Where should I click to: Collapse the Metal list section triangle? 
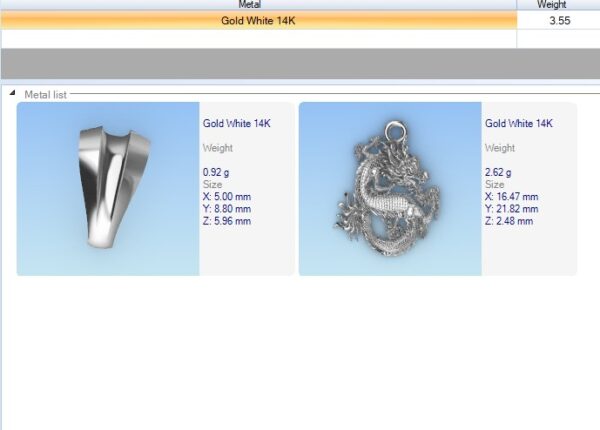pos(13,94)
